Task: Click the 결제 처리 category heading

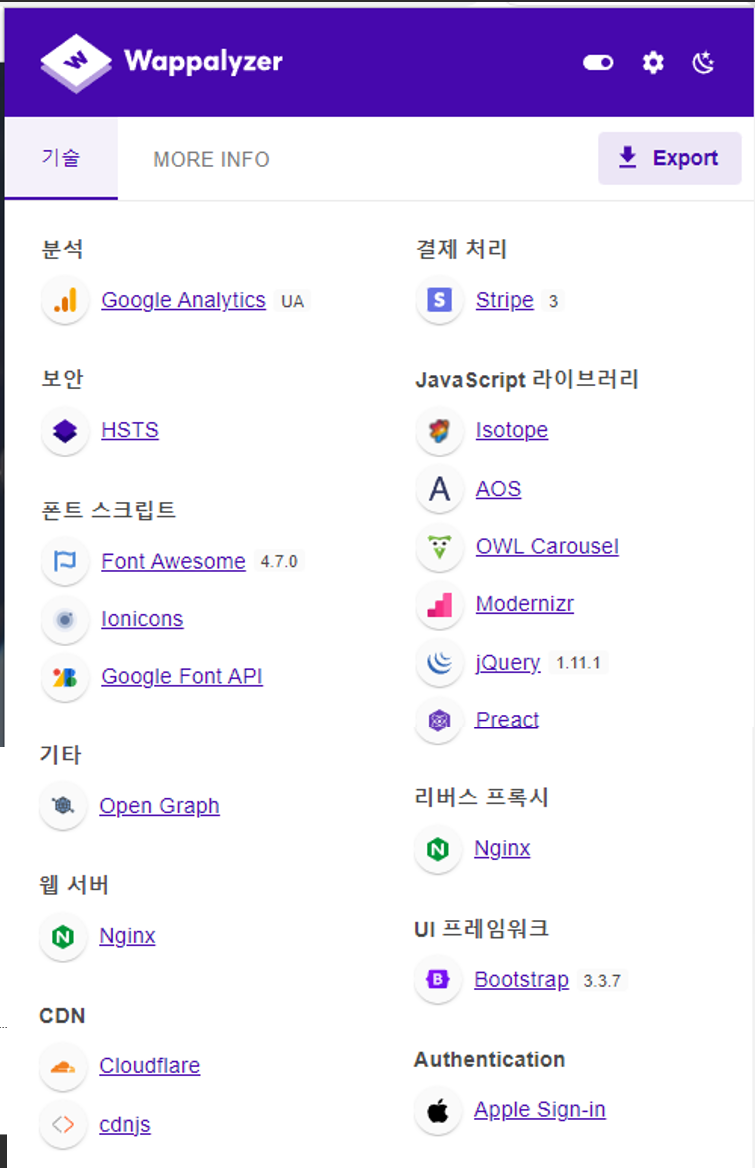Action: [461, 249]
